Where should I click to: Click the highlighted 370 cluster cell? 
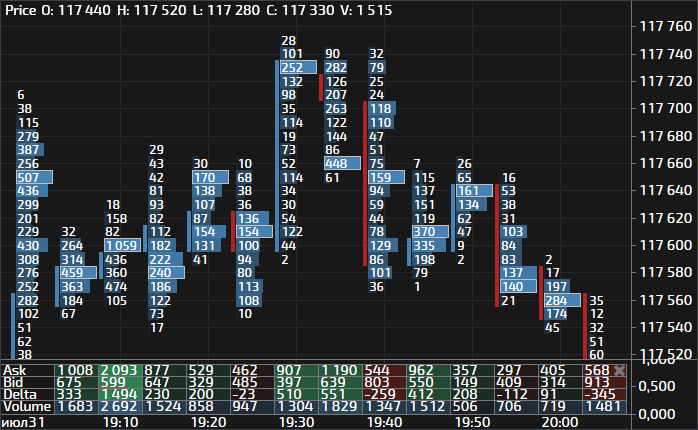click(x=424, y=231)
